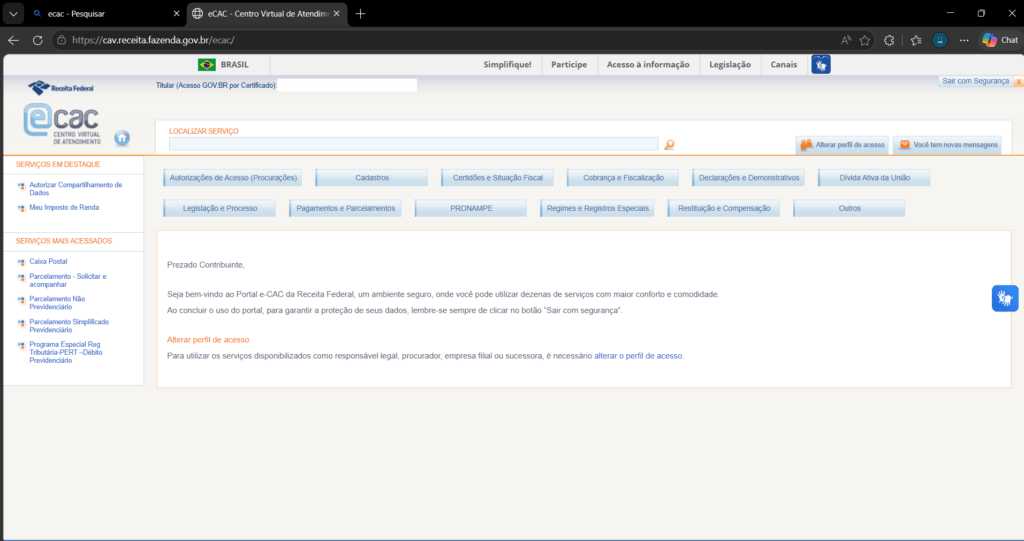Open browser extensions puzzle icon
The height and width of the screenshot is (541, 1024).
pos(889,40)
